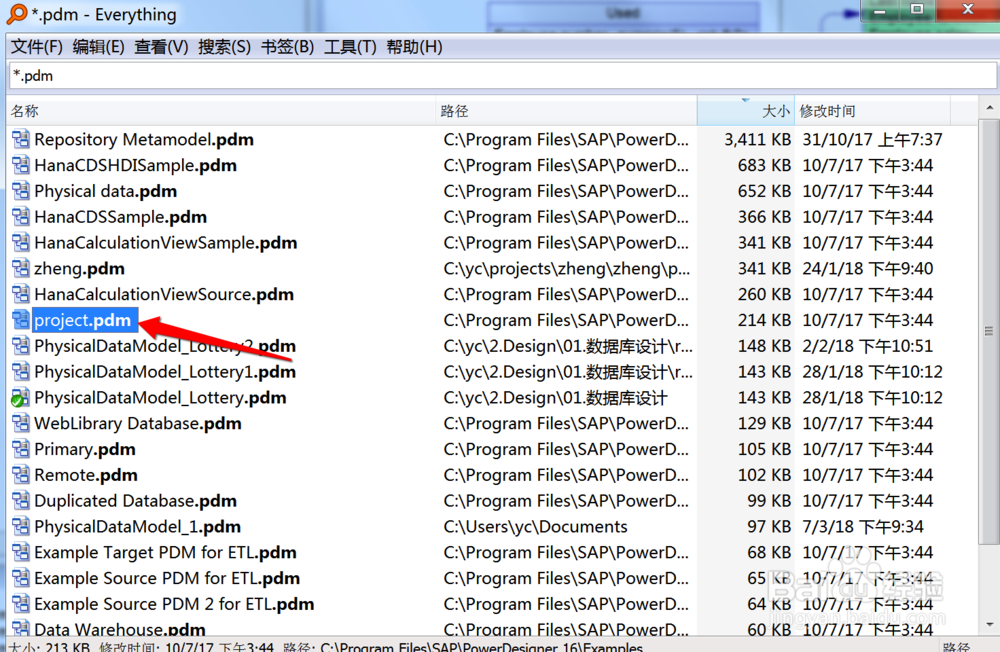Select the file name zheng.pdm
1000x652 pixels.
click(x=80, y=269)
